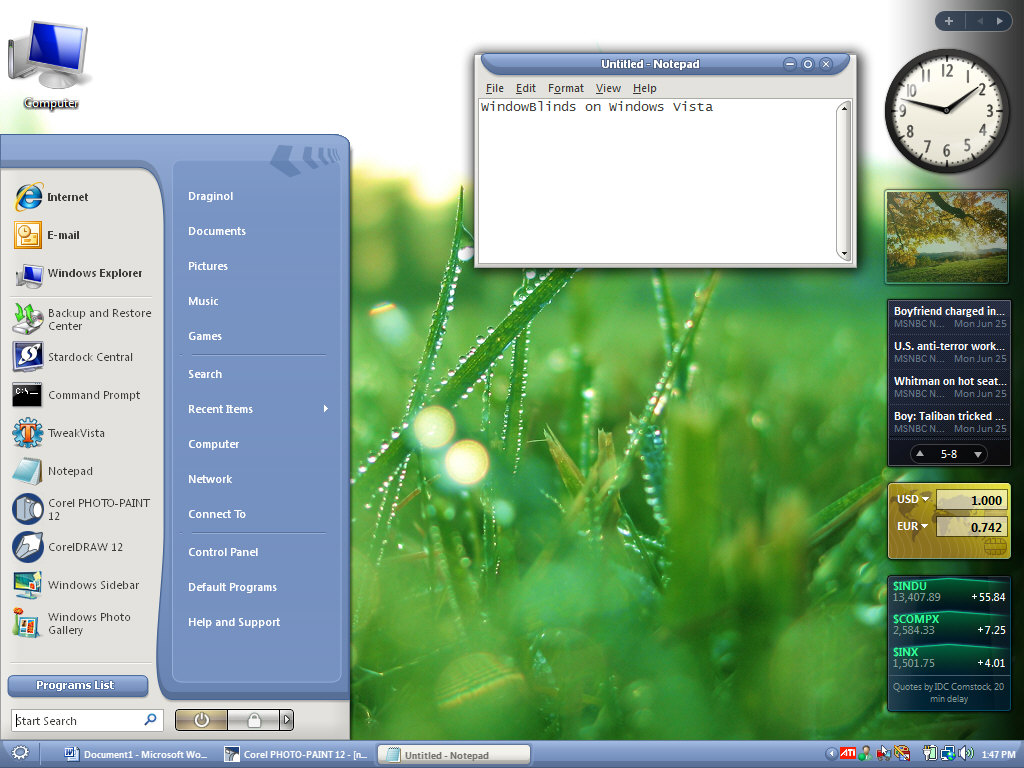The height and width of the screenshot is (768, 1024).
Task: Show next news headlines
Action: (x=978, y=454)
